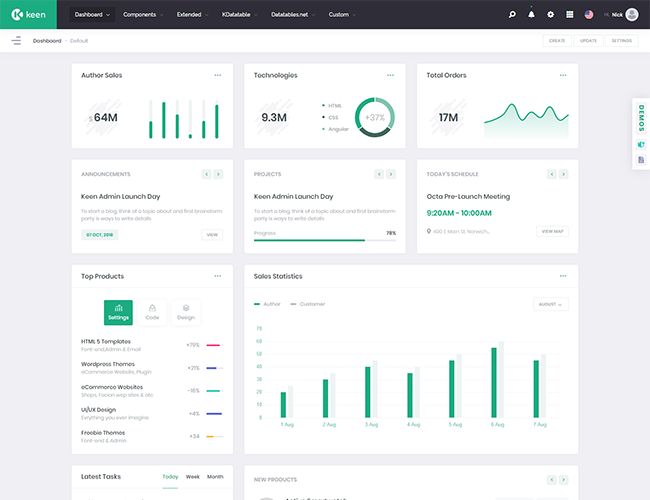Open Author Sales options menu
650x500 pixels.
pyautogui.click(x=218, y=75)
